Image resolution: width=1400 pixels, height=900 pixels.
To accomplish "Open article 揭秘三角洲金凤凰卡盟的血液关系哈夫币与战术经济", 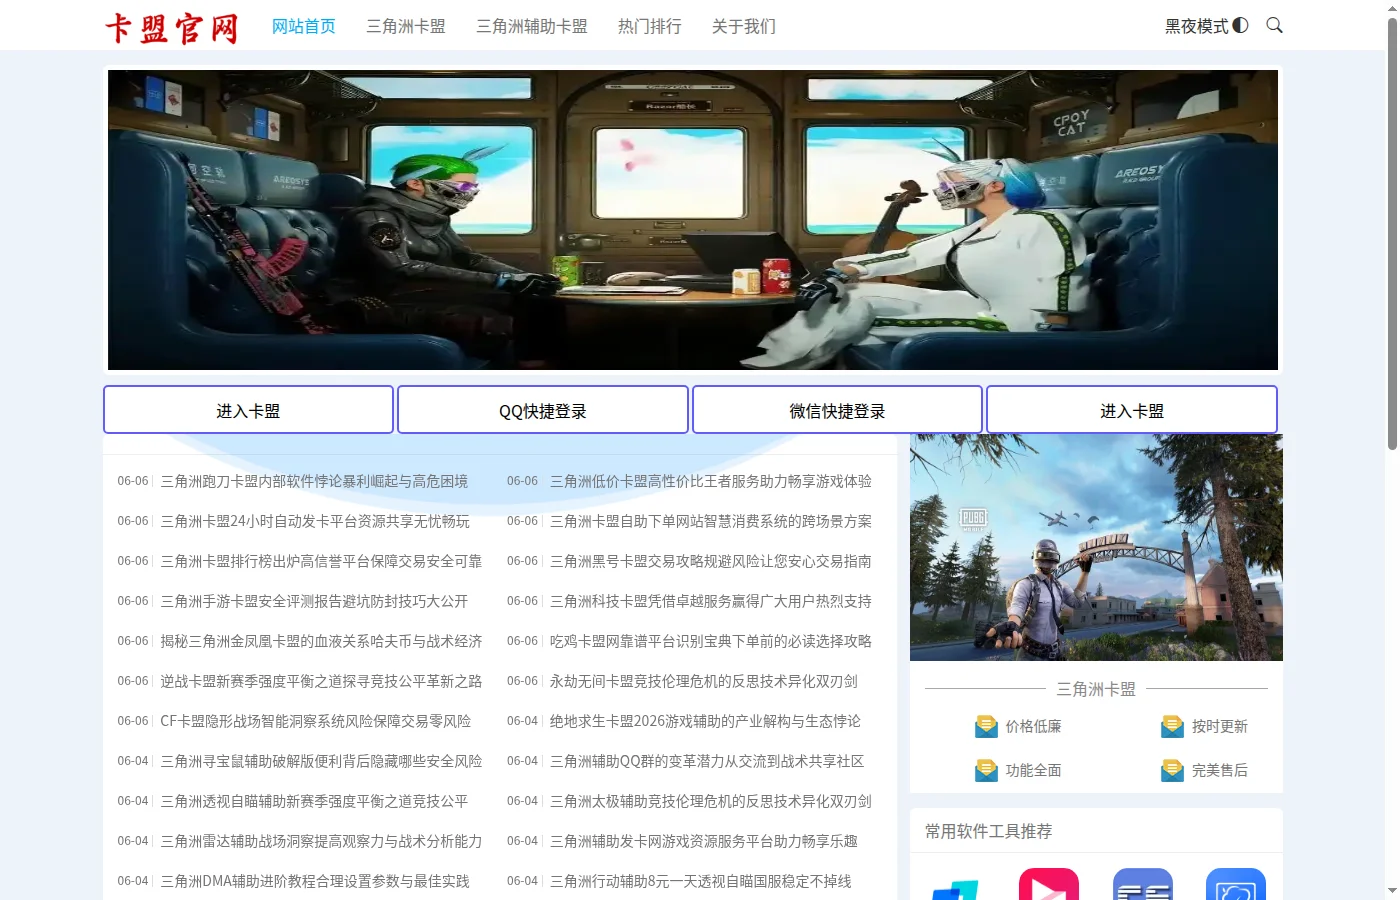I will point(321,641).
